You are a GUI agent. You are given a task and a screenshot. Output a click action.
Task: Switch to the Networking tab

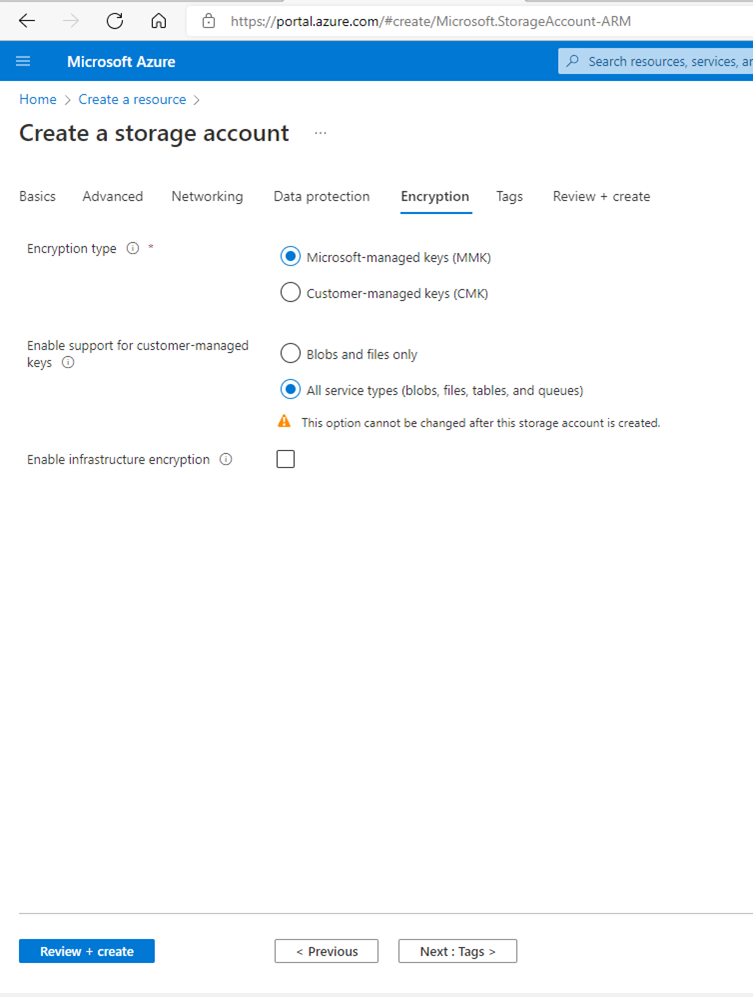tap(207, 197)
